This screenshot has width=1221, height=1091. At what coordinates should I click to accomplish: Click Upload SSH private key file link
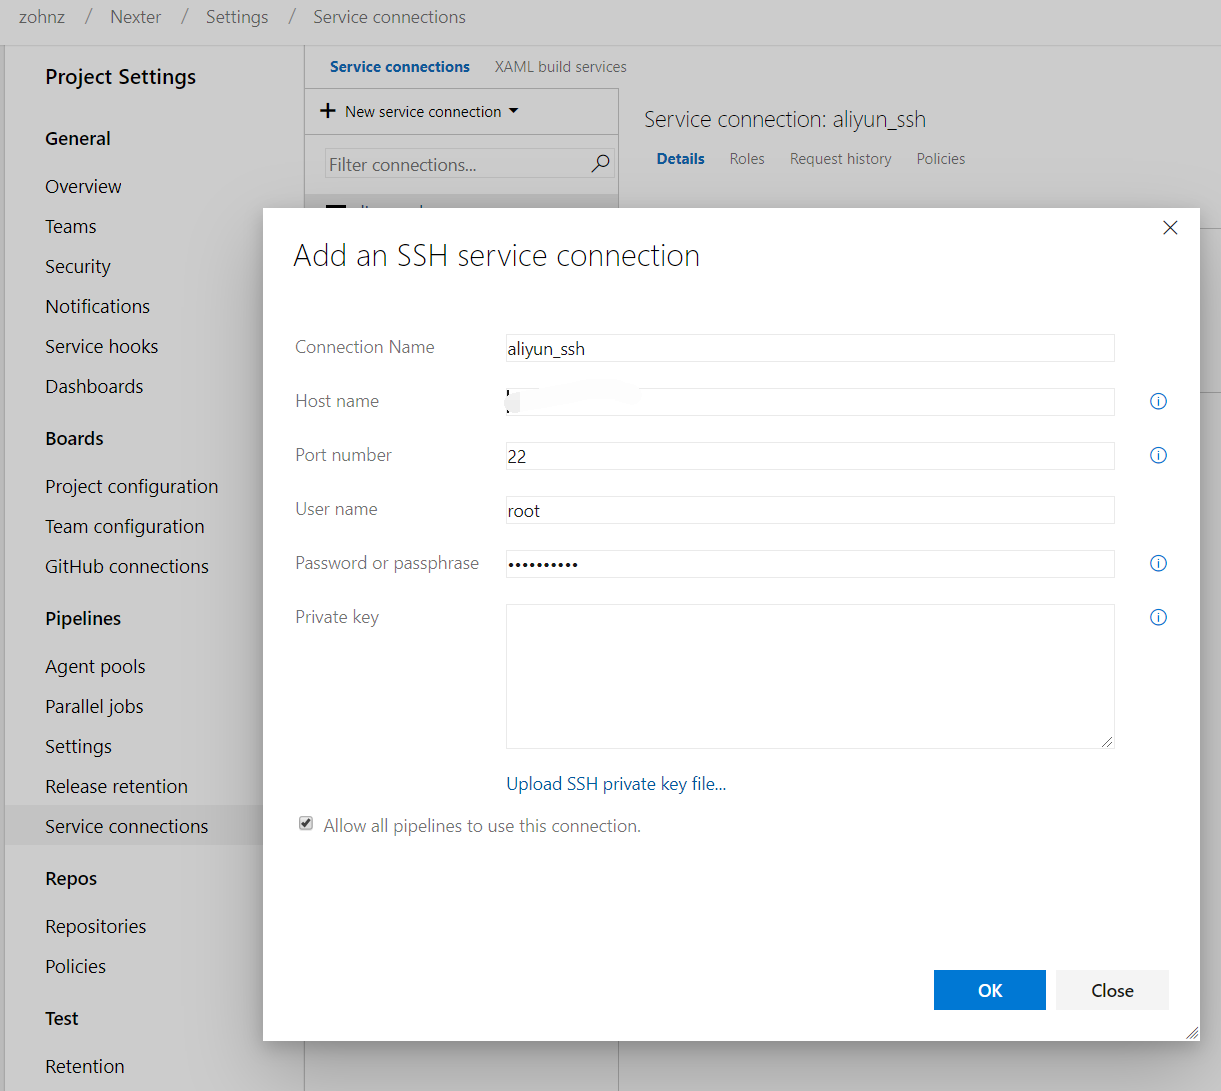[x=616, y=784]
